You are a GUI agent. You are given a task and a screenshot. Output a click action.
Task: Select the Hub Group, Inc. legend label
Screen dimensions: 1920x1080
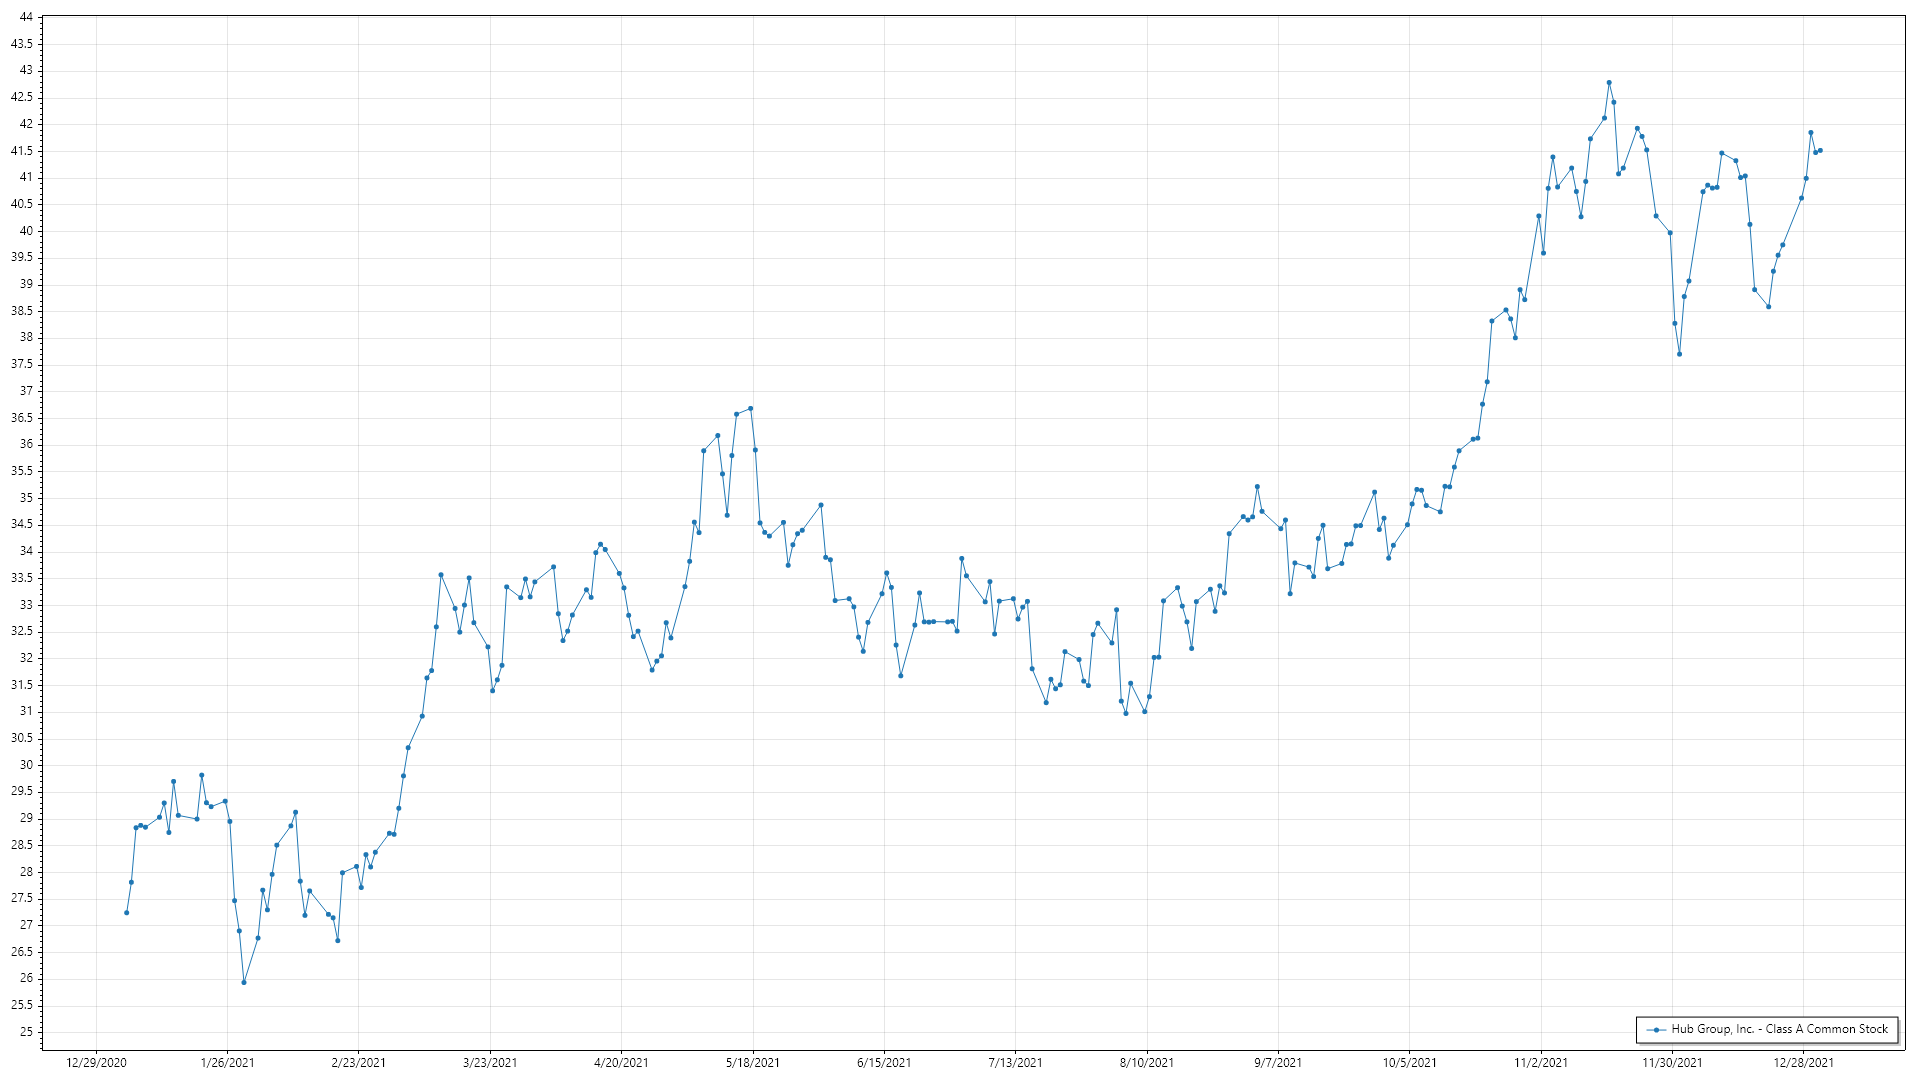coord(1779,1029)
